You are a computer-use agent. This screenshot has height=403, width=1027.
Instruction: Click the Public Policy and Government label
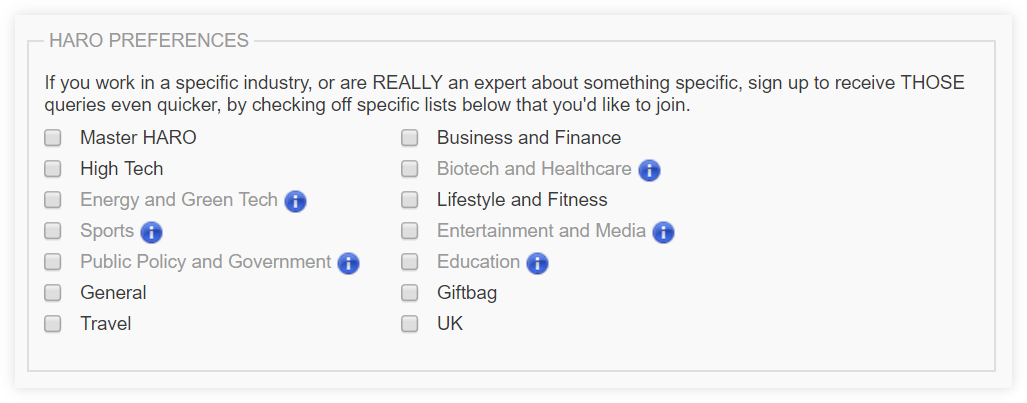(x=206, y=261)
